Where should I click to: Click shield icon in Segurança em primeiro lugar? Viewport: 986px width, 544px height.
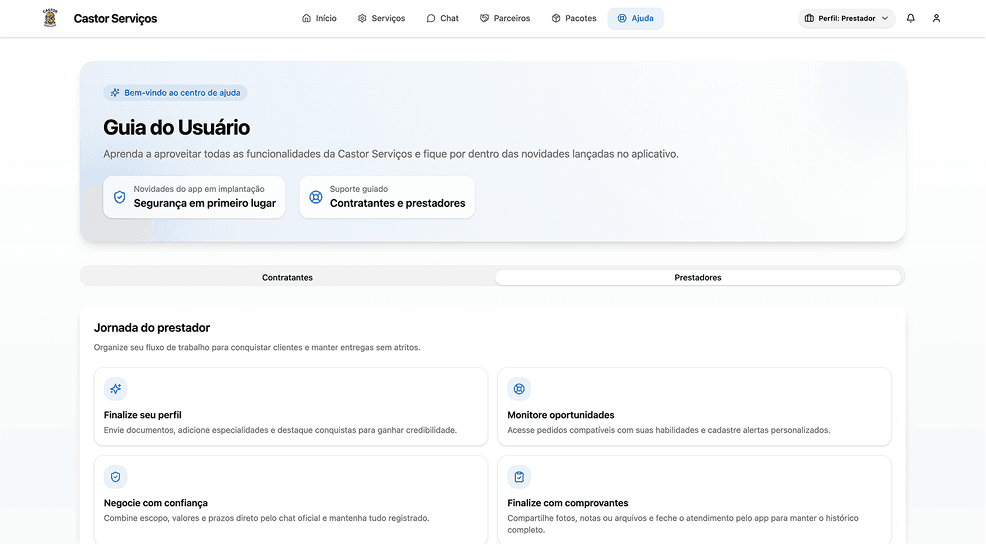click(119, 197)
